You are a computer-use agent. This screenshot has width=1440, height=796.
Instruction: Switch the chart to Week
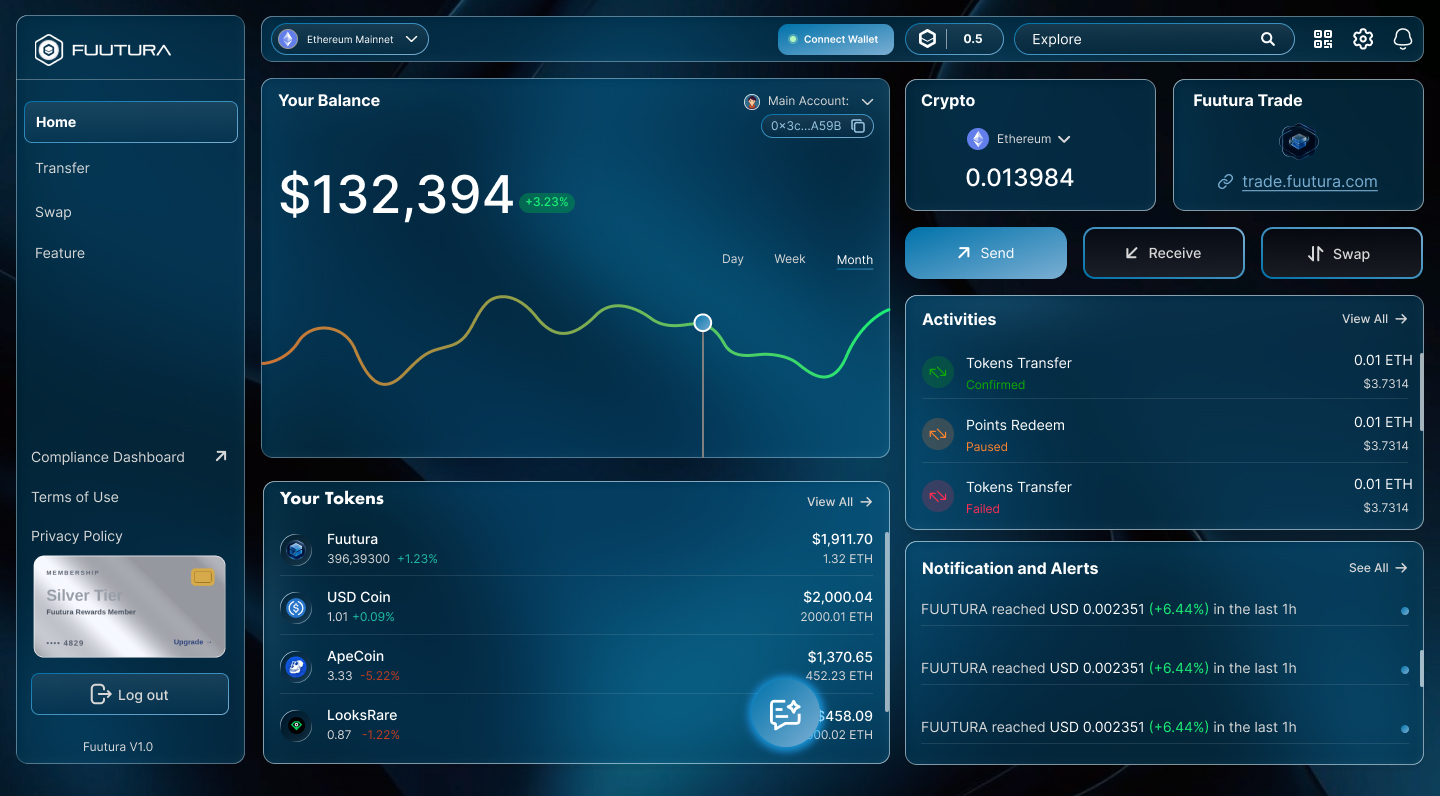pos(789,259)
